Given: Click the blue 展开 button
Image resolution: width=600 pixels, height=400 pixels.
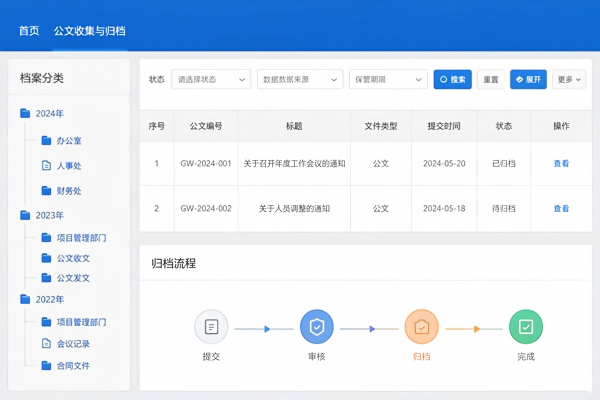Looking at the screenshot, I should click(x=528, y=79).
